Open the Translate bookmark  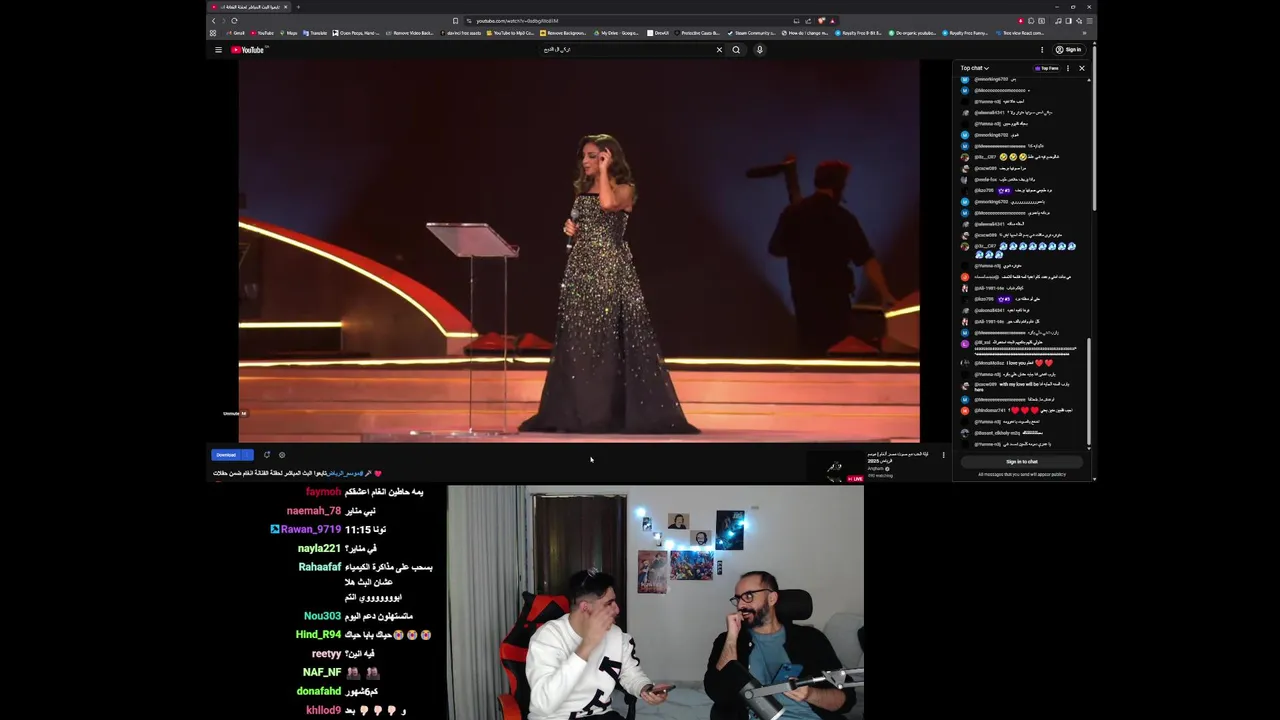click(316, 33)
